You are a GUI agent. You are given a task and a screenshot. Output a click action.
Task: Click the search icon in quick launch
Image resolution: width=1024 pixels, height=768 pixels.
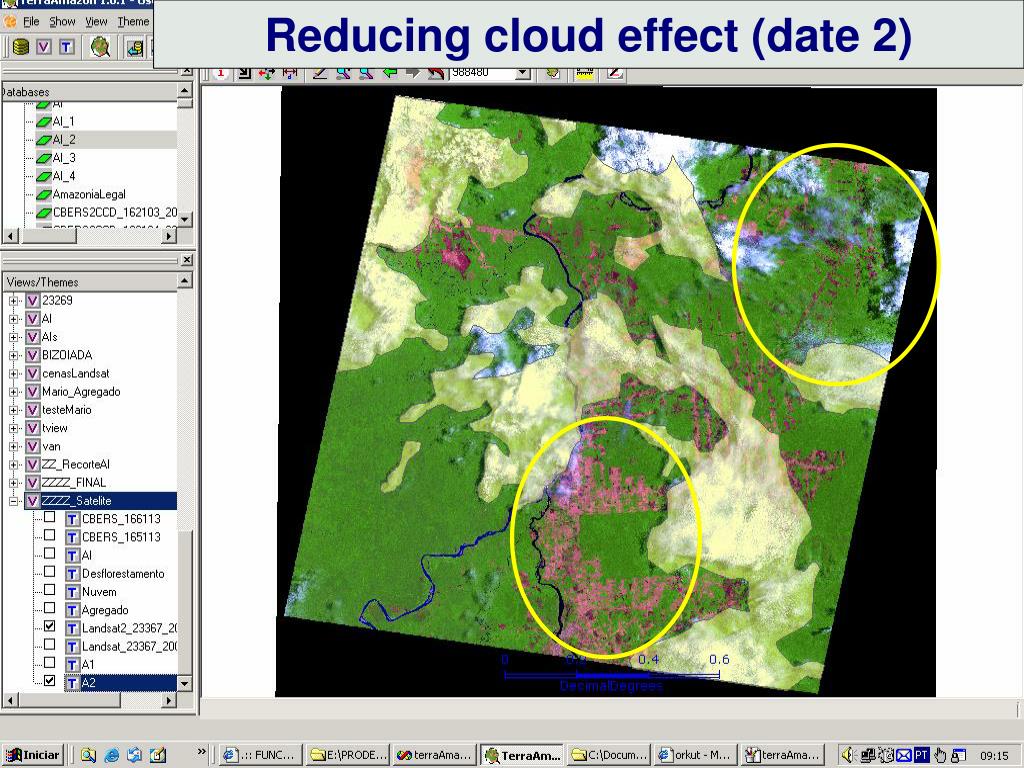[x=88, y=756]
